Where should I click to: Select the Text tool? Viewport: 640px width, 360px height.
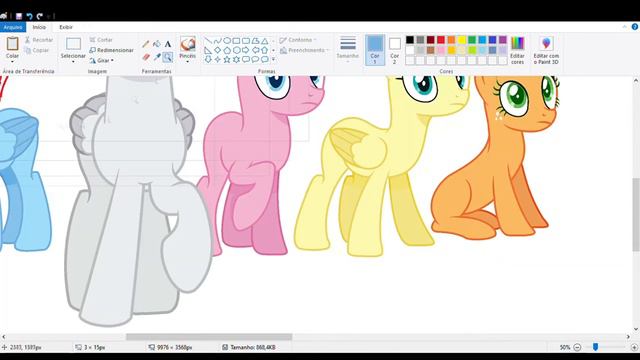pyautogui.click(x=168, y=44)
